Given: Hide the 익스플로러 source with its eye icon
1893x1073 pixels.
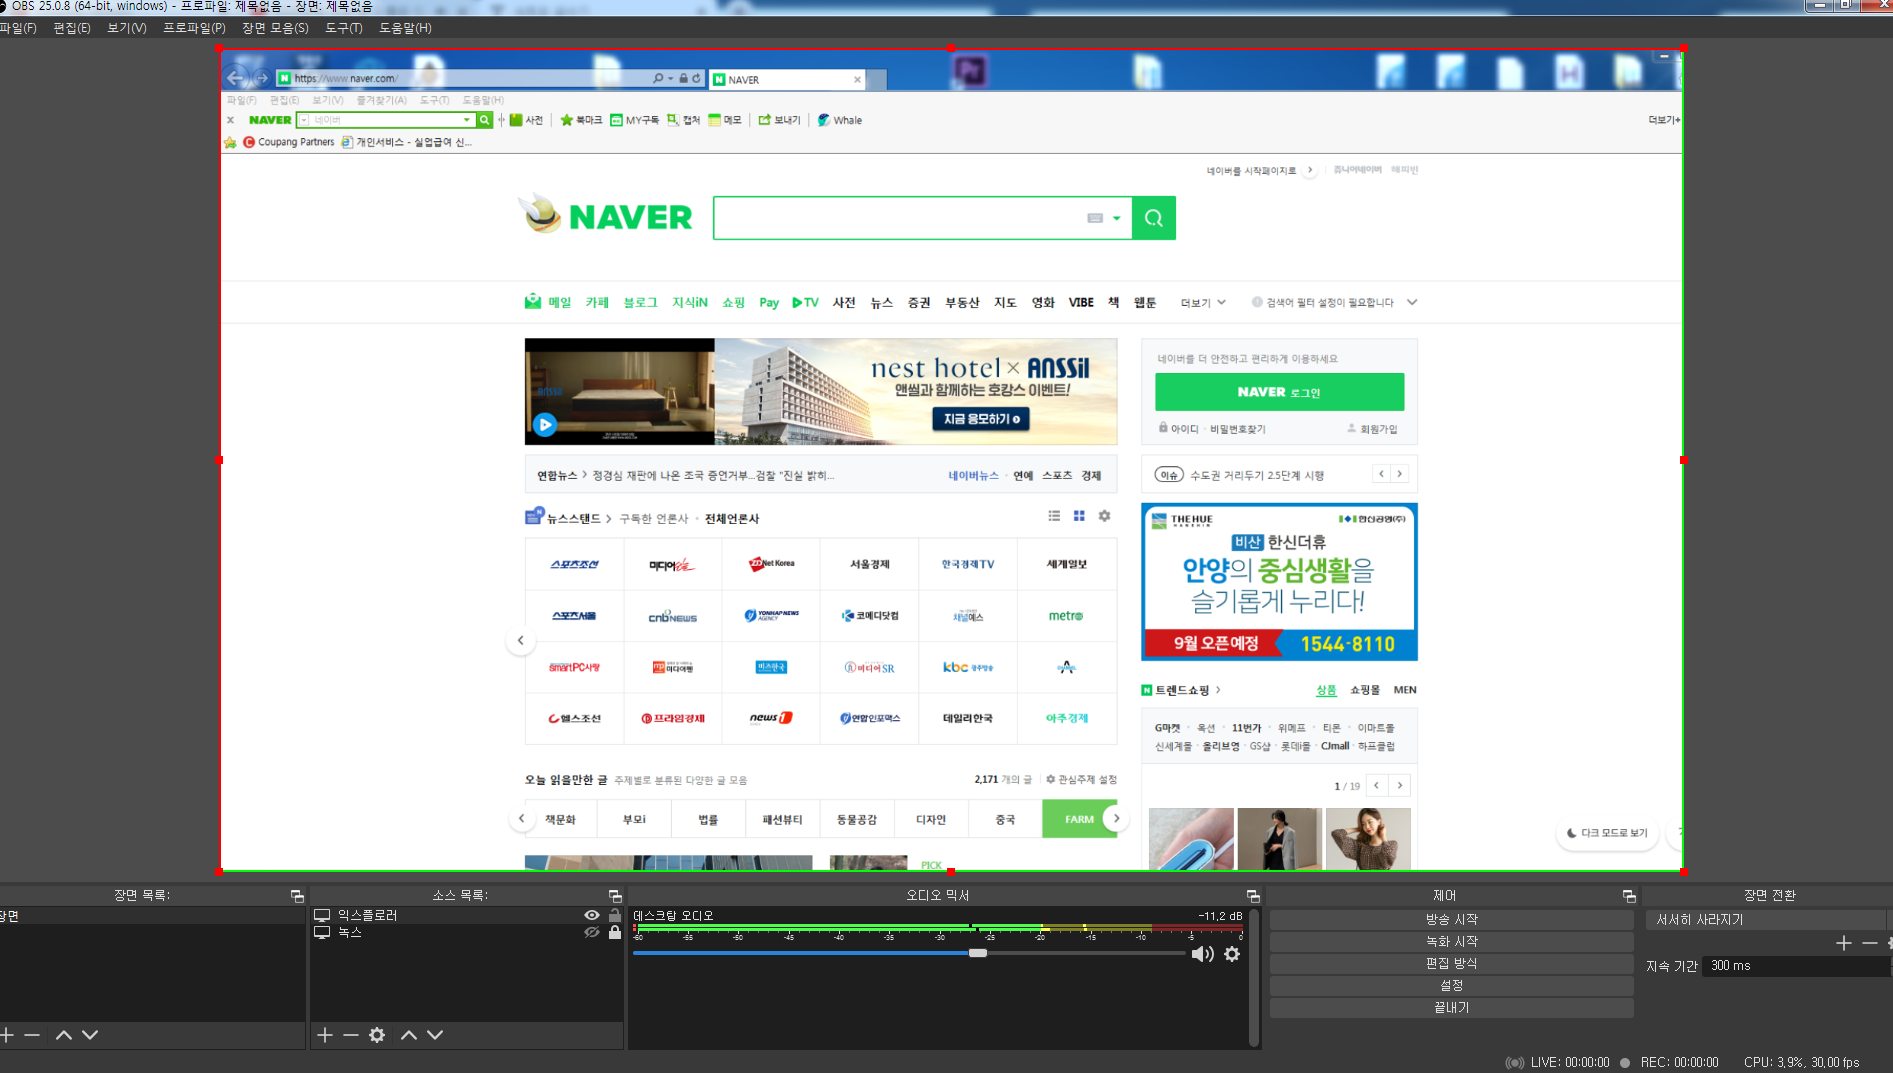Looking at the screenshot, I should (x=592, y=915).
